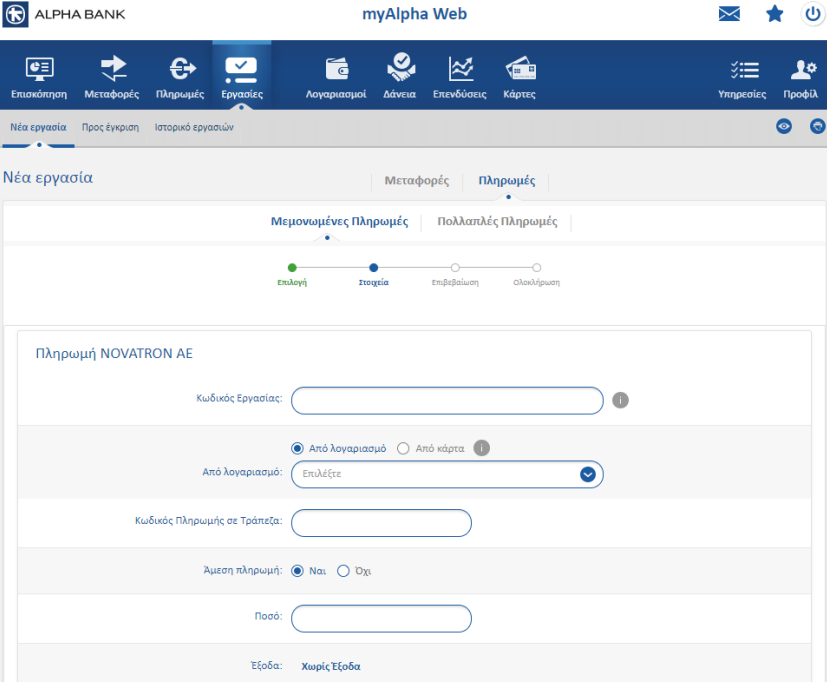The width and height of the screenshot is (827, 683).
Task: Focus the Κωδικός Εργασίας input field
Action: coord(447,400)
